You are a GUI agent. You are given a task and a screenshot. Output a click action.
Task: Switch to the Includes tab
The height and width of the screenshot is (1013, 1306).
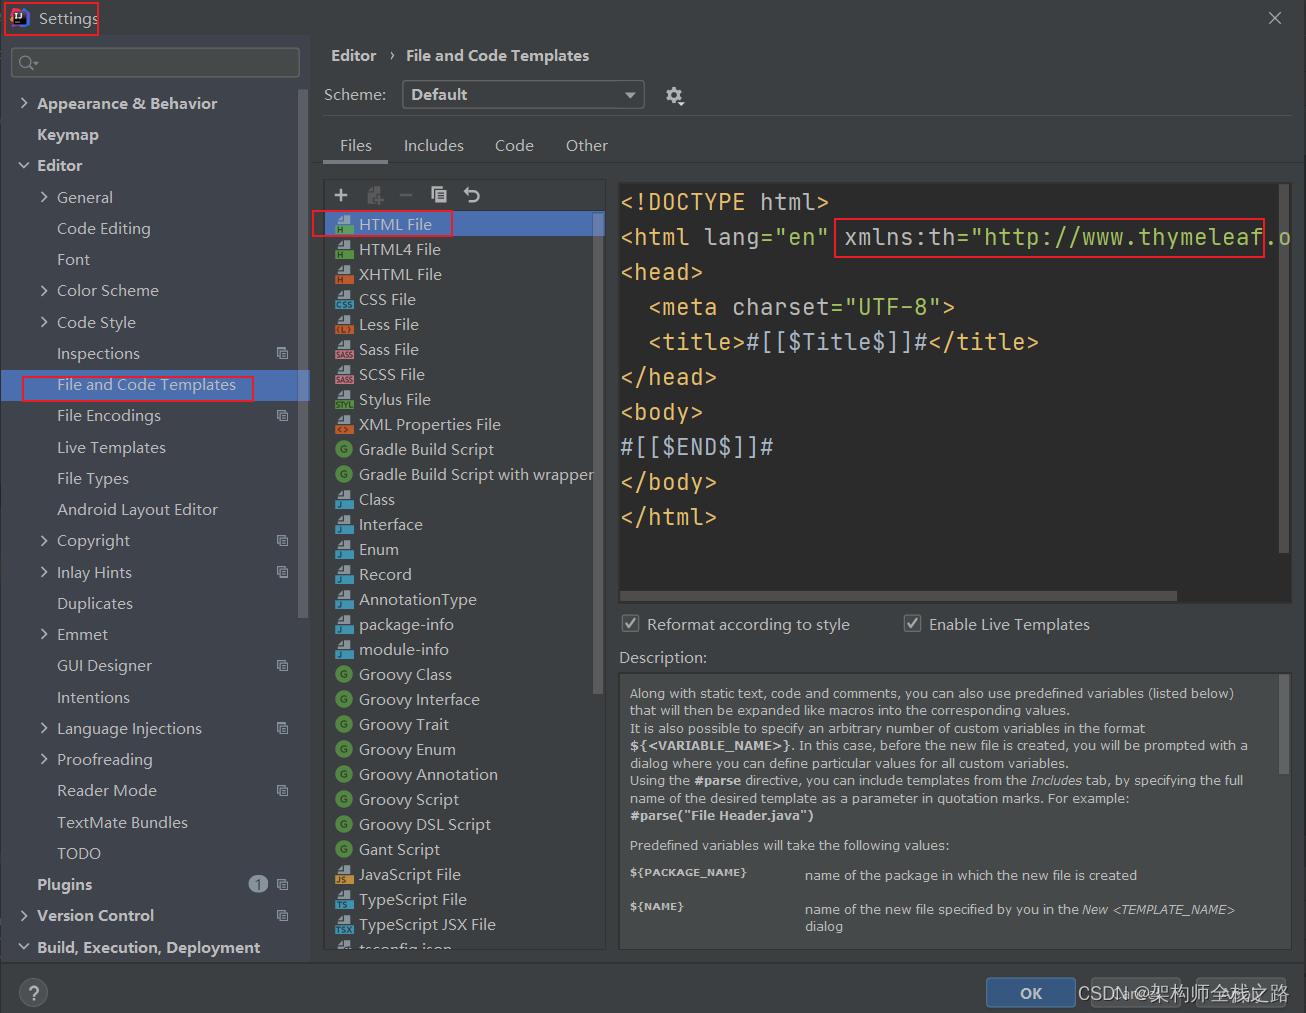coord(434,145)
